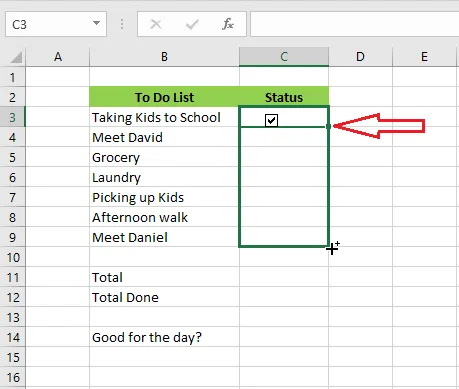Click the Status cell beside Grocery
This screenshot has height=389, width=459.
[284, 157]
